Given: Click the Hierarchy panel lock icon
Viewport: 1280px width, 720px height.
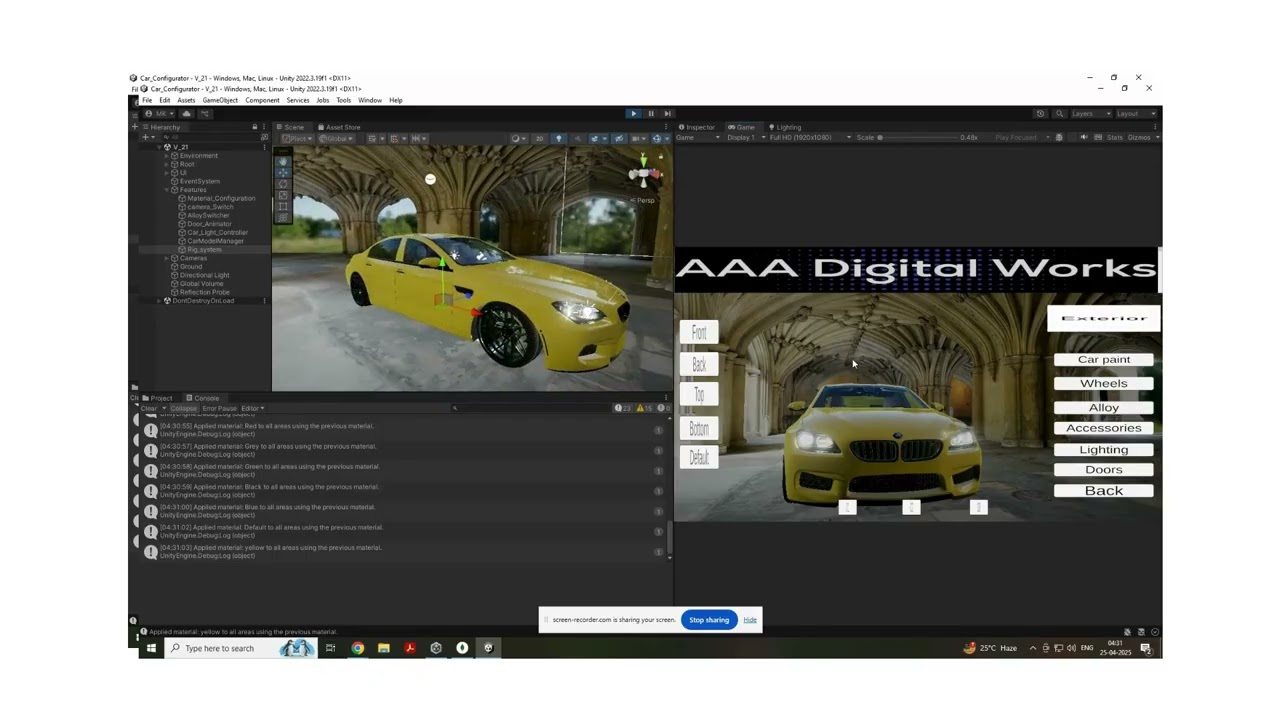Looking at the screenshot, I should point(254,127).
